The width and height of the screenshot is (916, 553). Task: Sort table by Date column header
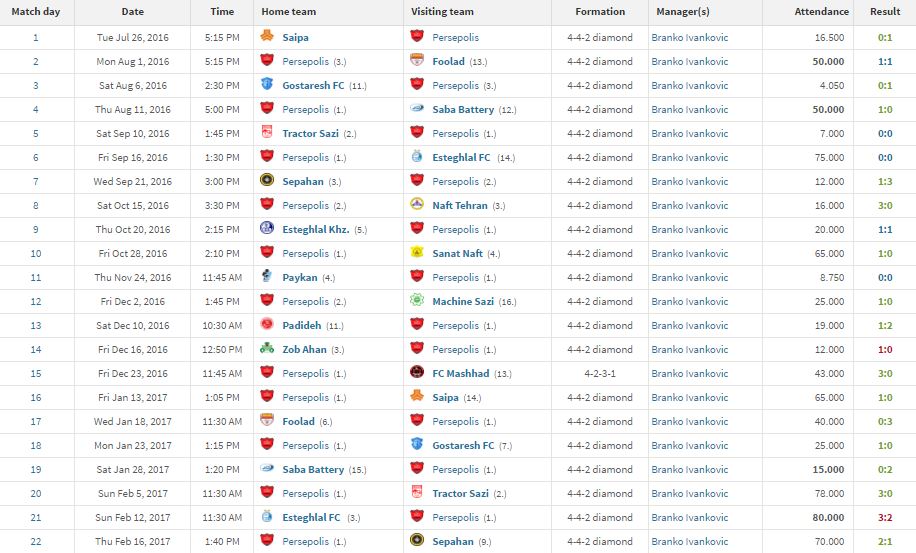point(133,12)
